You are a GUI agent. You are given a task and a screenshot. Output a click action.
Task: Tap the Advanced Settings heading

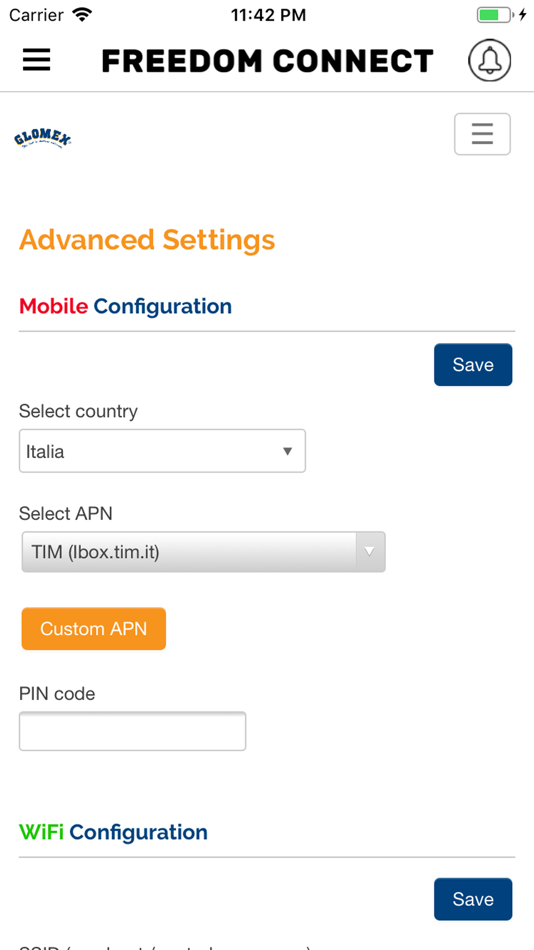click(x=147, y=239)
